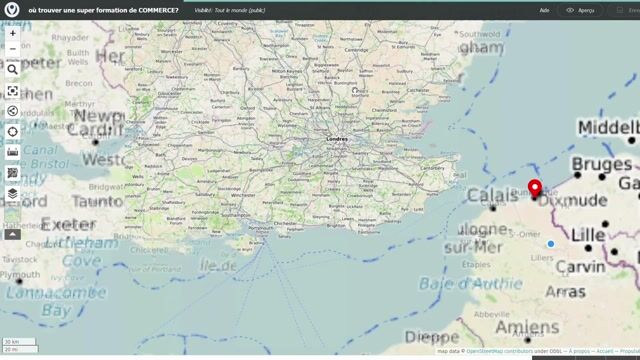Screen dimensions: 640x360
Task: Change the visibility 'Tout le monde (public)' setting
Action: click(230, 10)
